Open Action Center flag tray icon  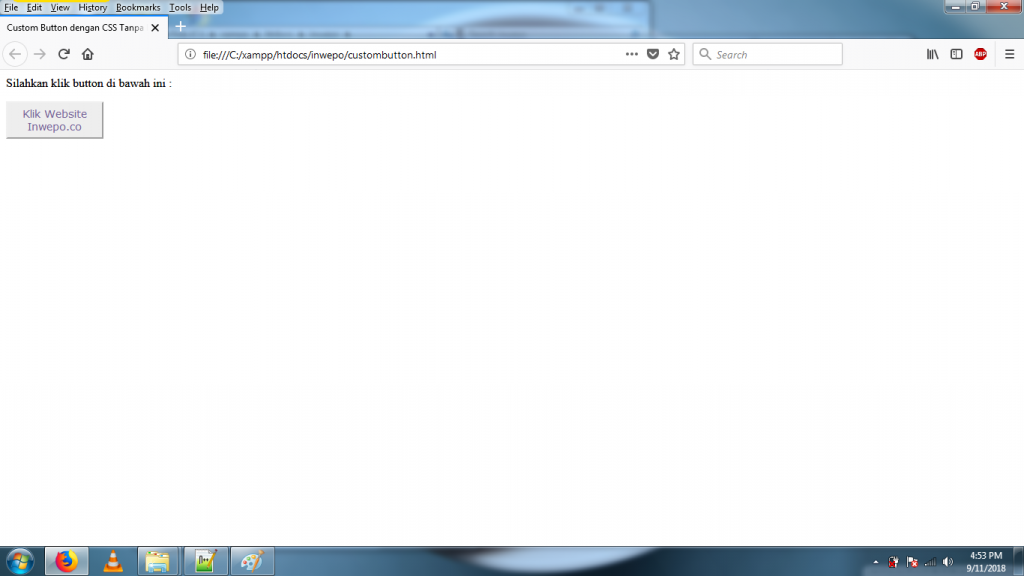point(912,562)
